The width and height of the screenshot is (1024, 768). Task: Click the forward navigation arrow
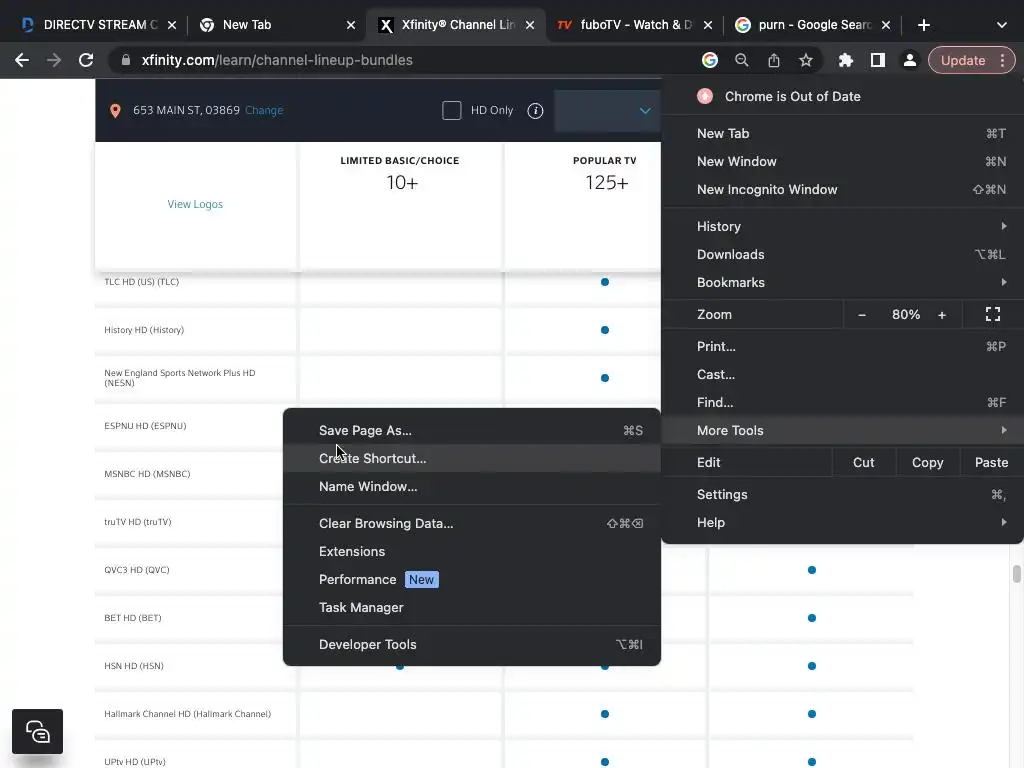tap(54, 60)
